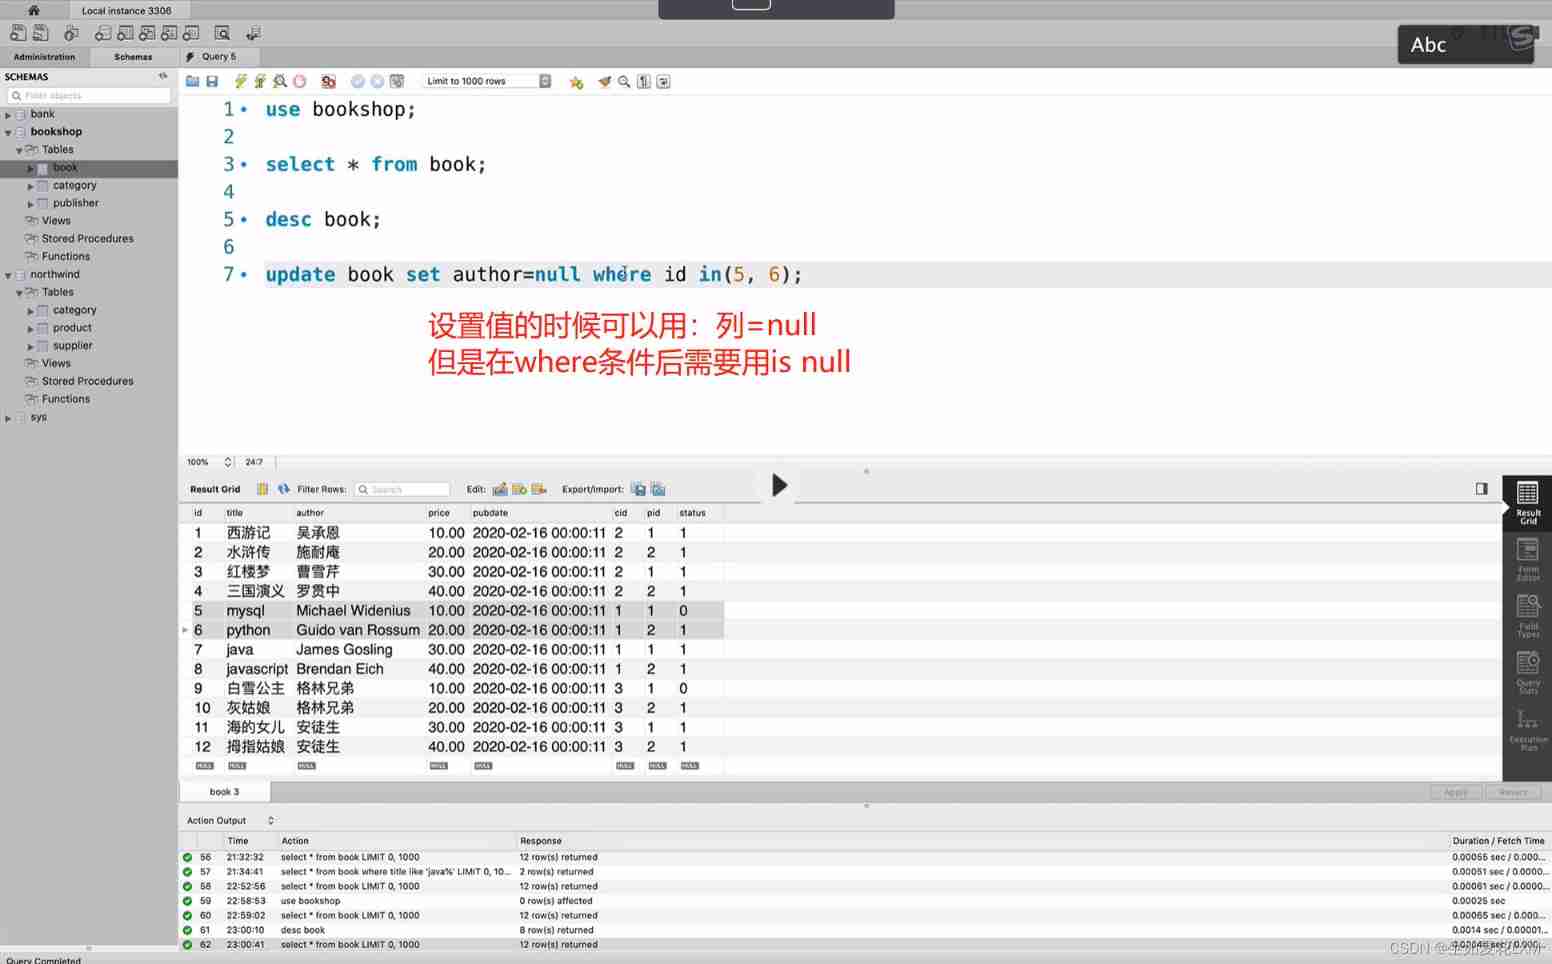
Task: Click the Filter Rows search box
Action: (x=402, y=489)
